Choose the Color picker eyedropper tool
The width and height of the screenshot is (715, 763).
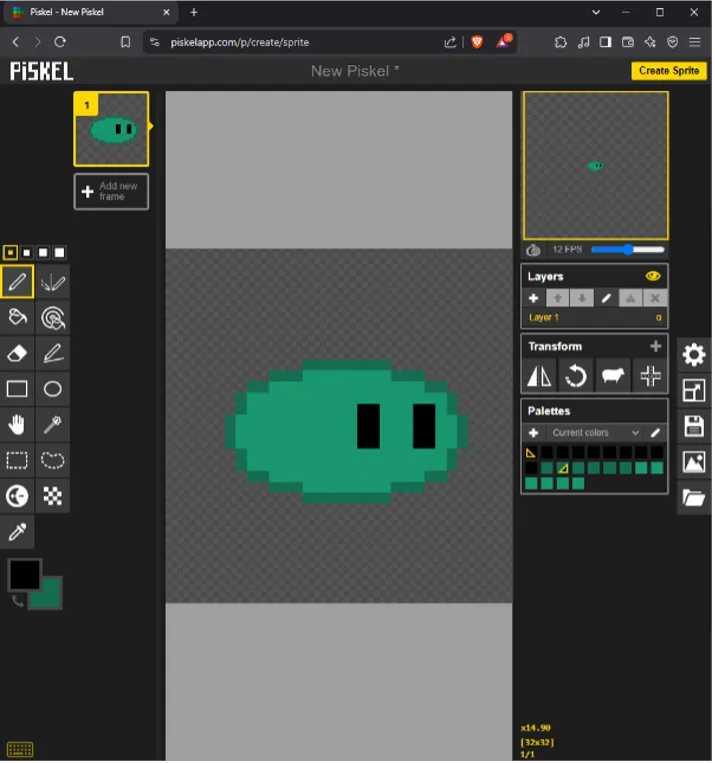pyautogui.click(x=17, y=533)
